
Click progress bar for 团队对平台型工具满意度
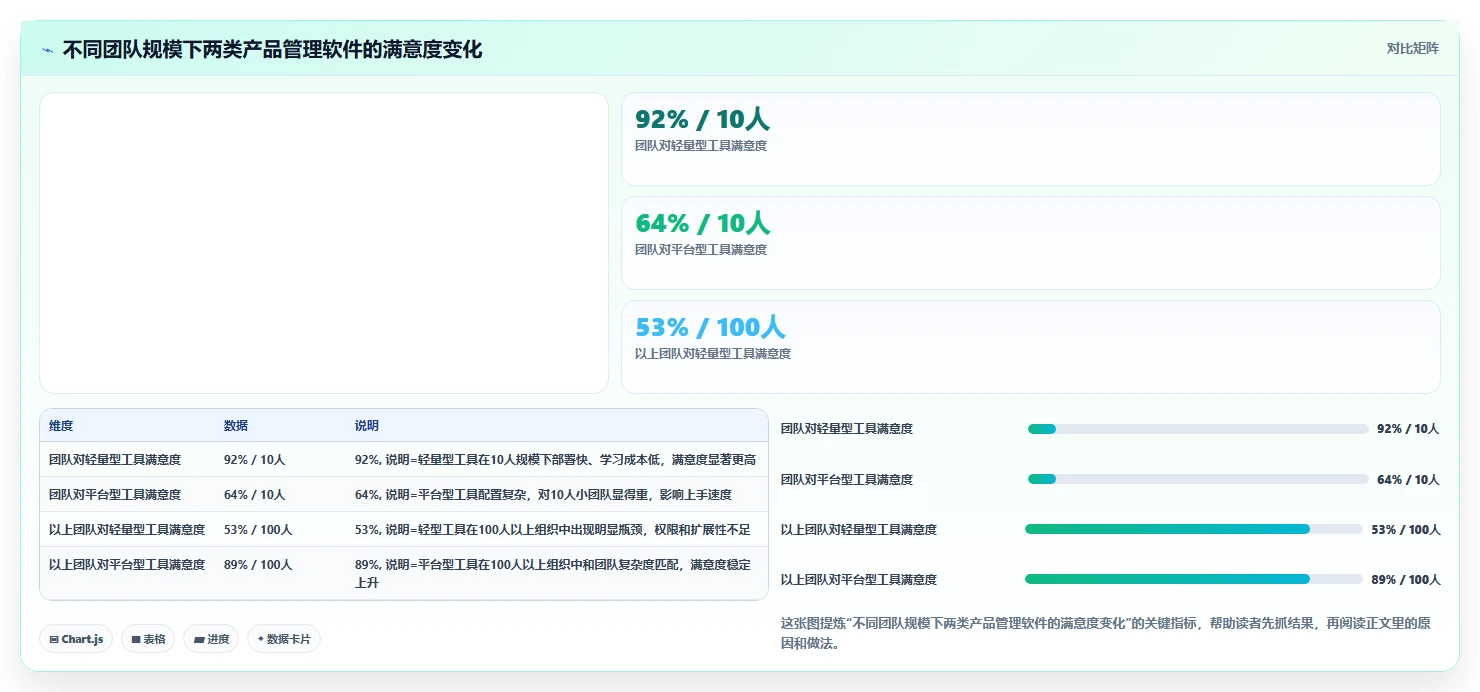1198,479
